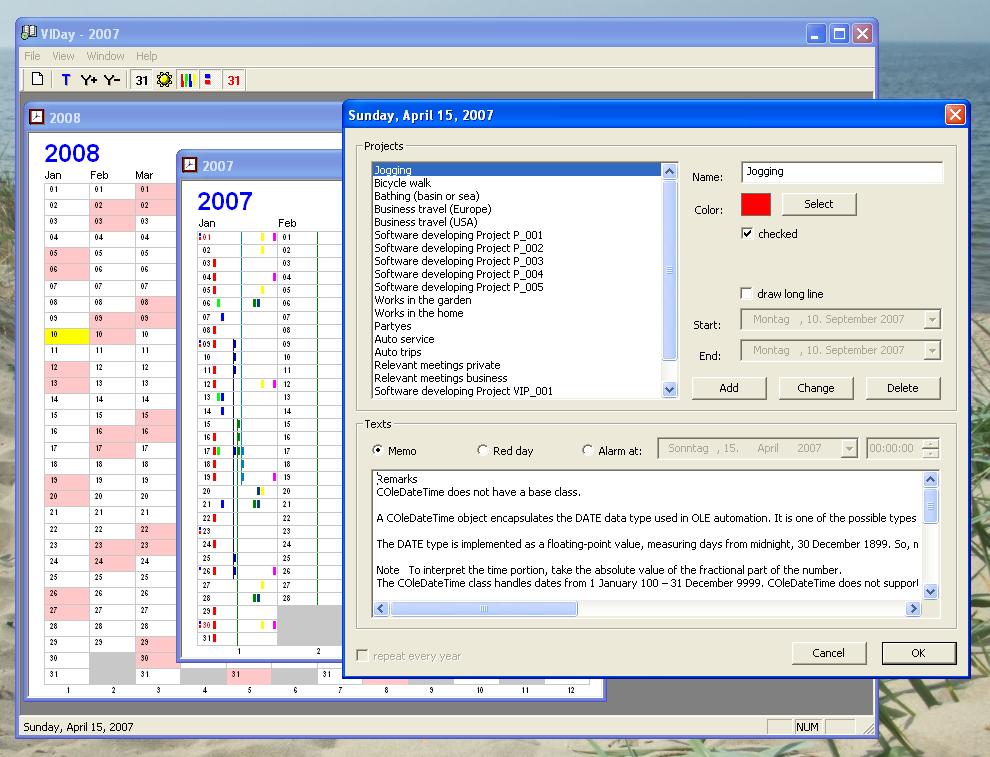Expand the alarm date dropdown arrow

(849, 449)
